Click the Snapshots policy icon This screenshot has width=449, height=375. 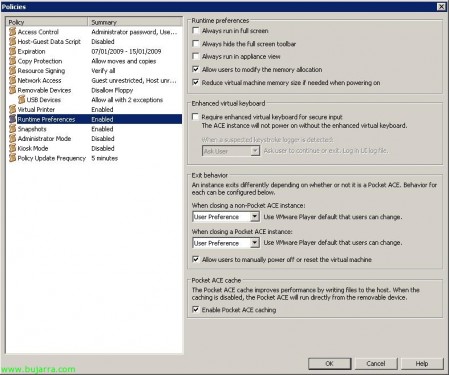12,129
